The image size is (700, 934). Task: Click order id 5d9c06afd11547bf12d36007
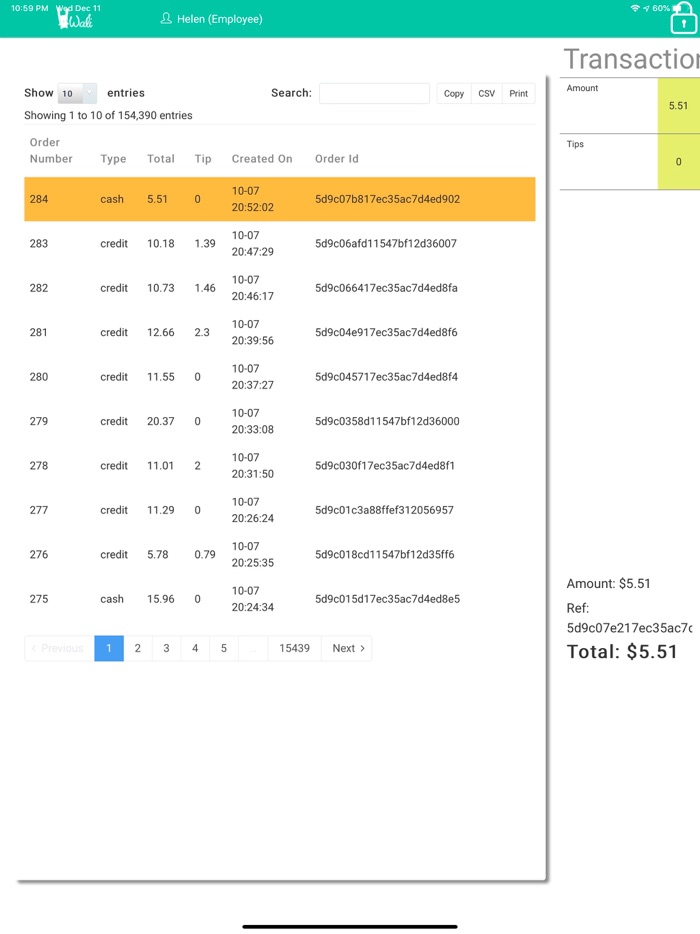click(x=386, y=243)
